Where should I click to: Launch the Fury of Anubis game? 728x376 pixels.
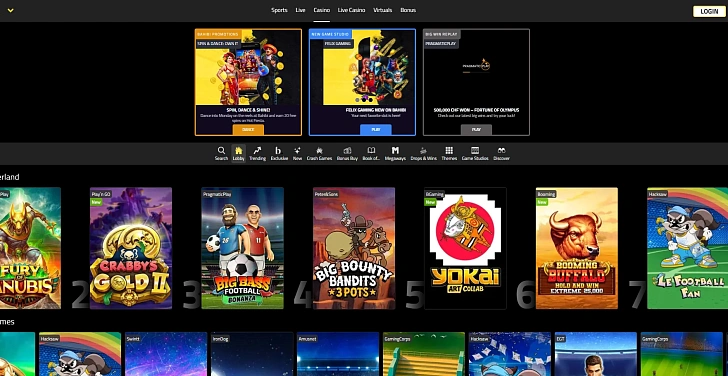(30, 248)
